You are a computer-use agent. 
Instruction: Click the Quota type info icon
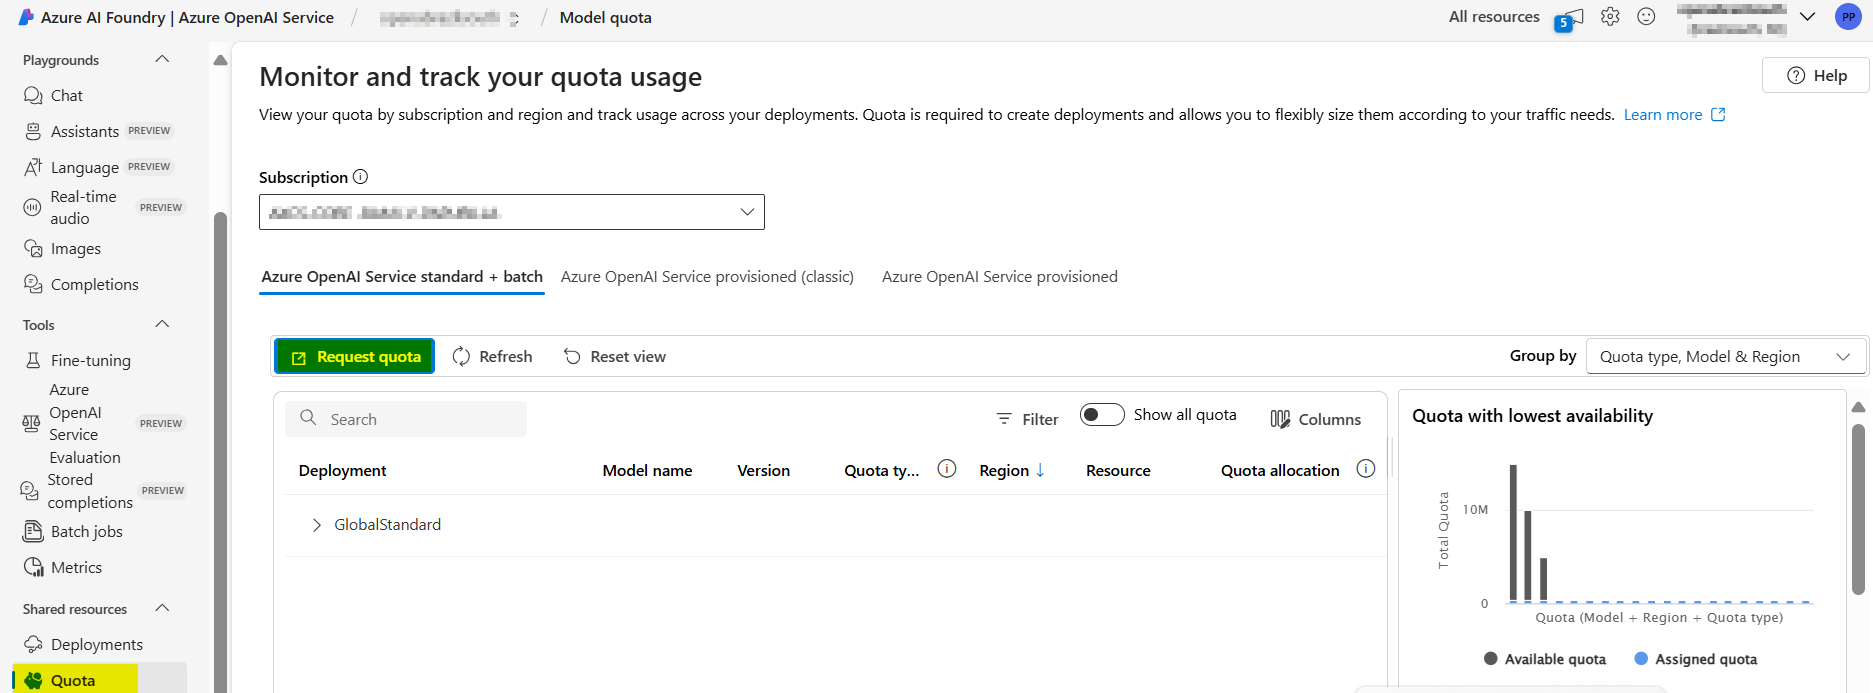tap(947, 469)
